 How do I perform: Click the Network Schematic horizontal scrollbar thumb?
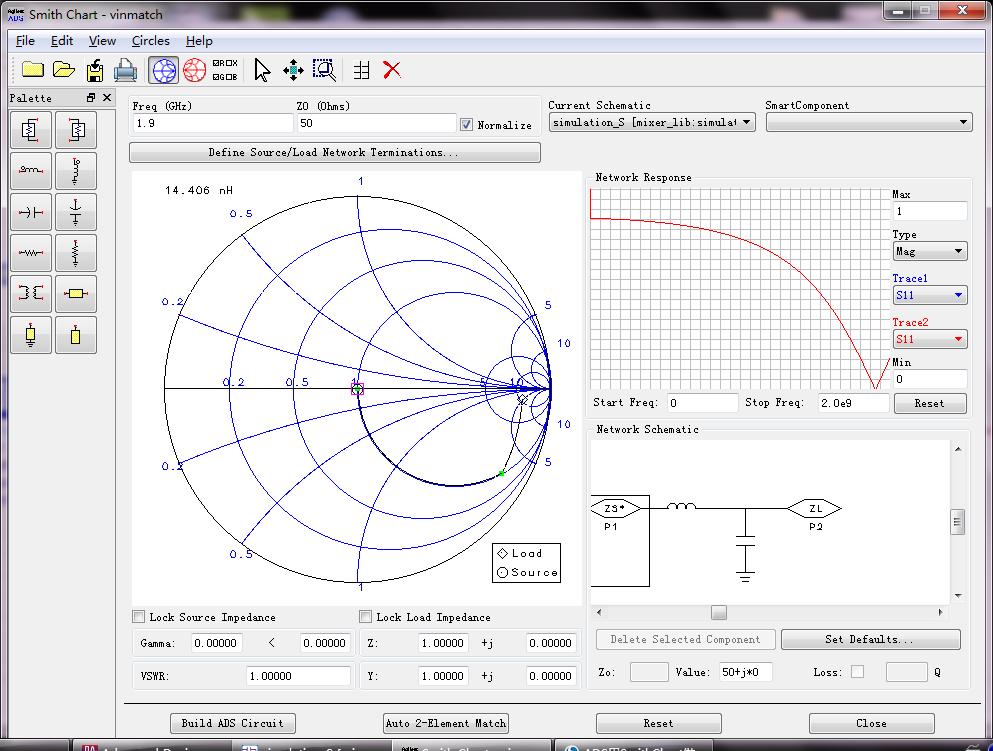[718, 612]
